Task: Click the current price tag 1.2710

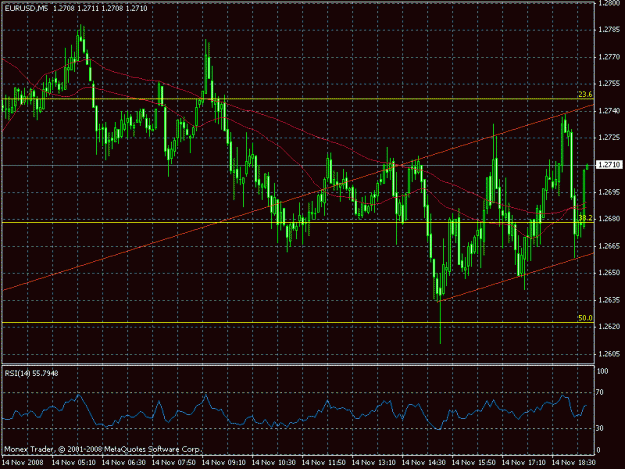Action: [x=609, y=165]
